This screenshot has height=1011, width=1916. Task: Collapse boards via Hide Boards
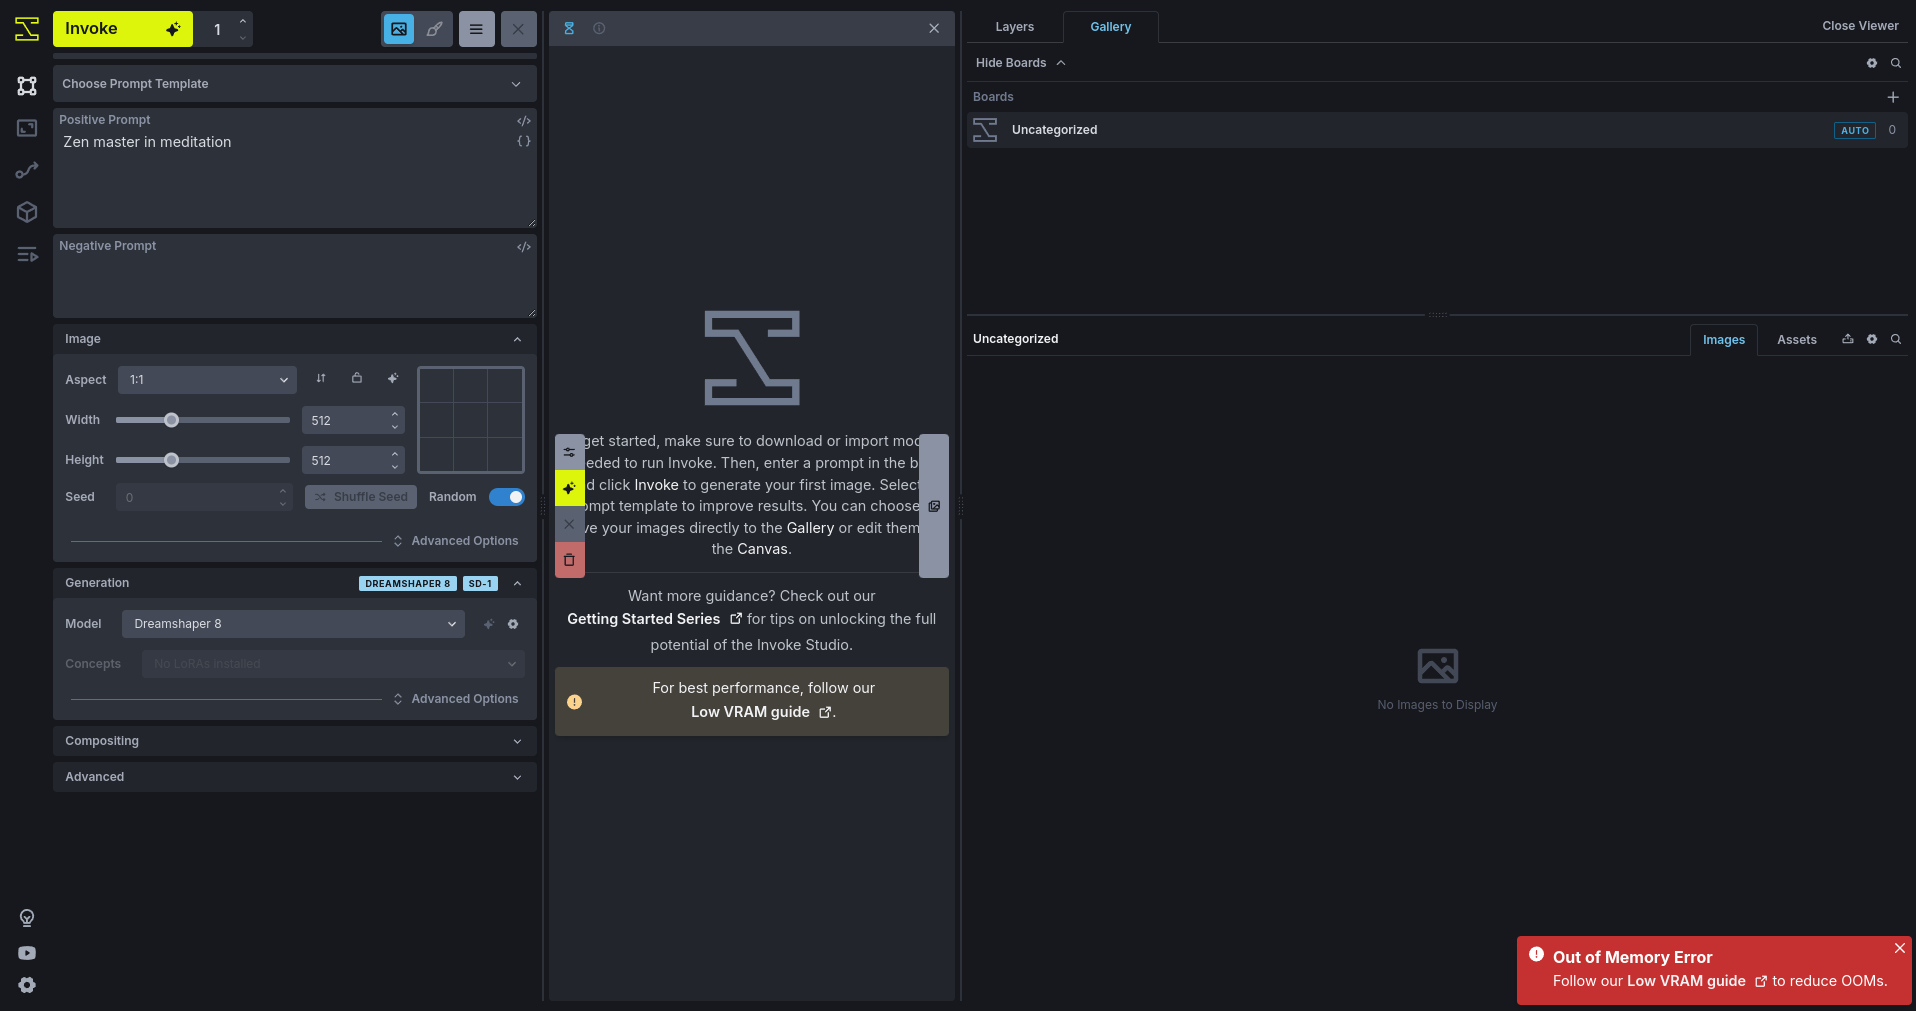pos(1021,63)
